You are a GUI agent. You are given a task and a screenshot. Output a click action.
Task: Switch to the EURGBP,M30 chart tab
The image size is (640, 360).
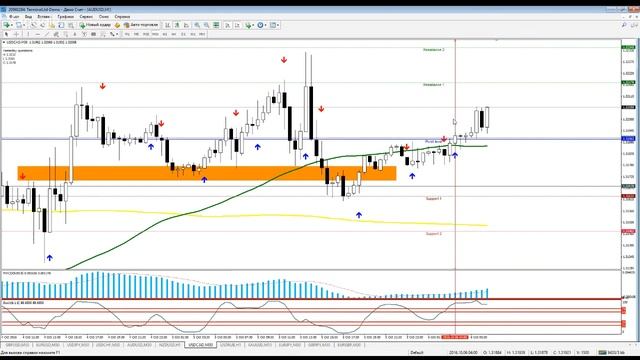(349, 345)
